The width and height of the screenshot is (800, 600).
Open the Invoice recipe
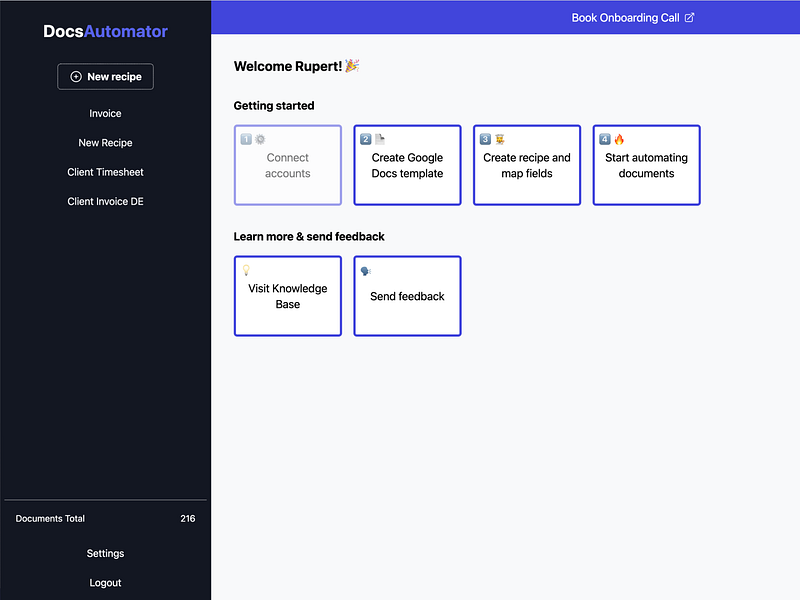pyautogui.click(x=105, y=113)
